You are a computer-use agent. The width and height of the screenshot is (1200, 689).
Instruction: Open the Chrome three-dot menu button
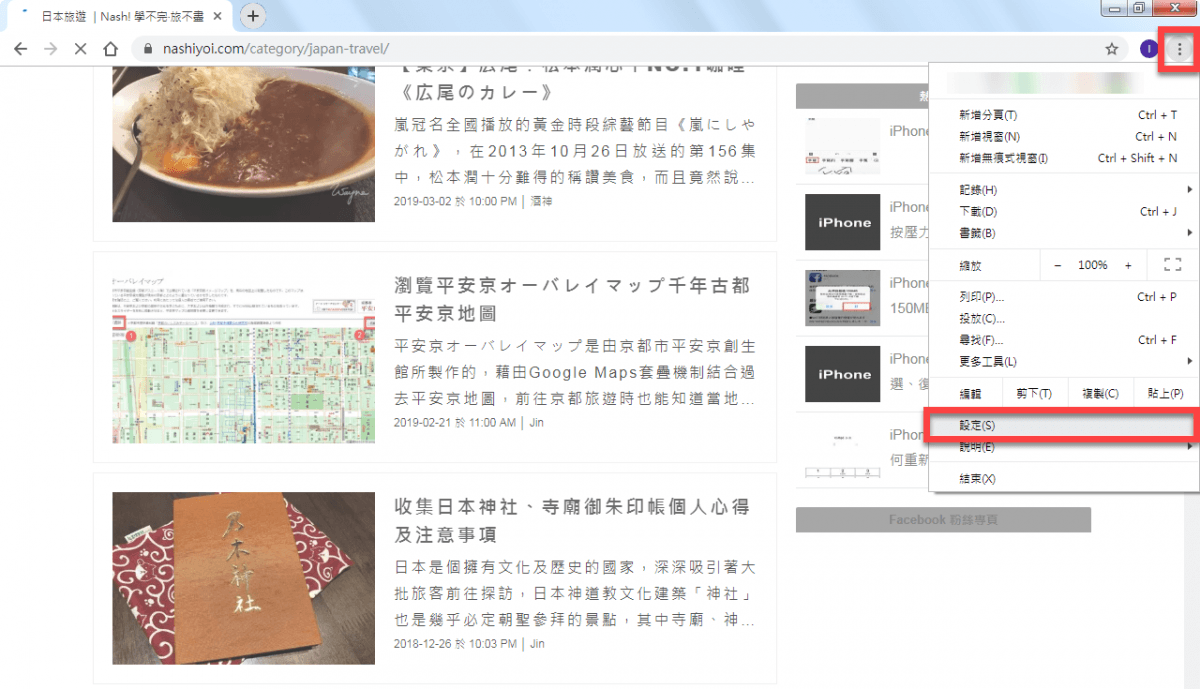pos(1180,49)
